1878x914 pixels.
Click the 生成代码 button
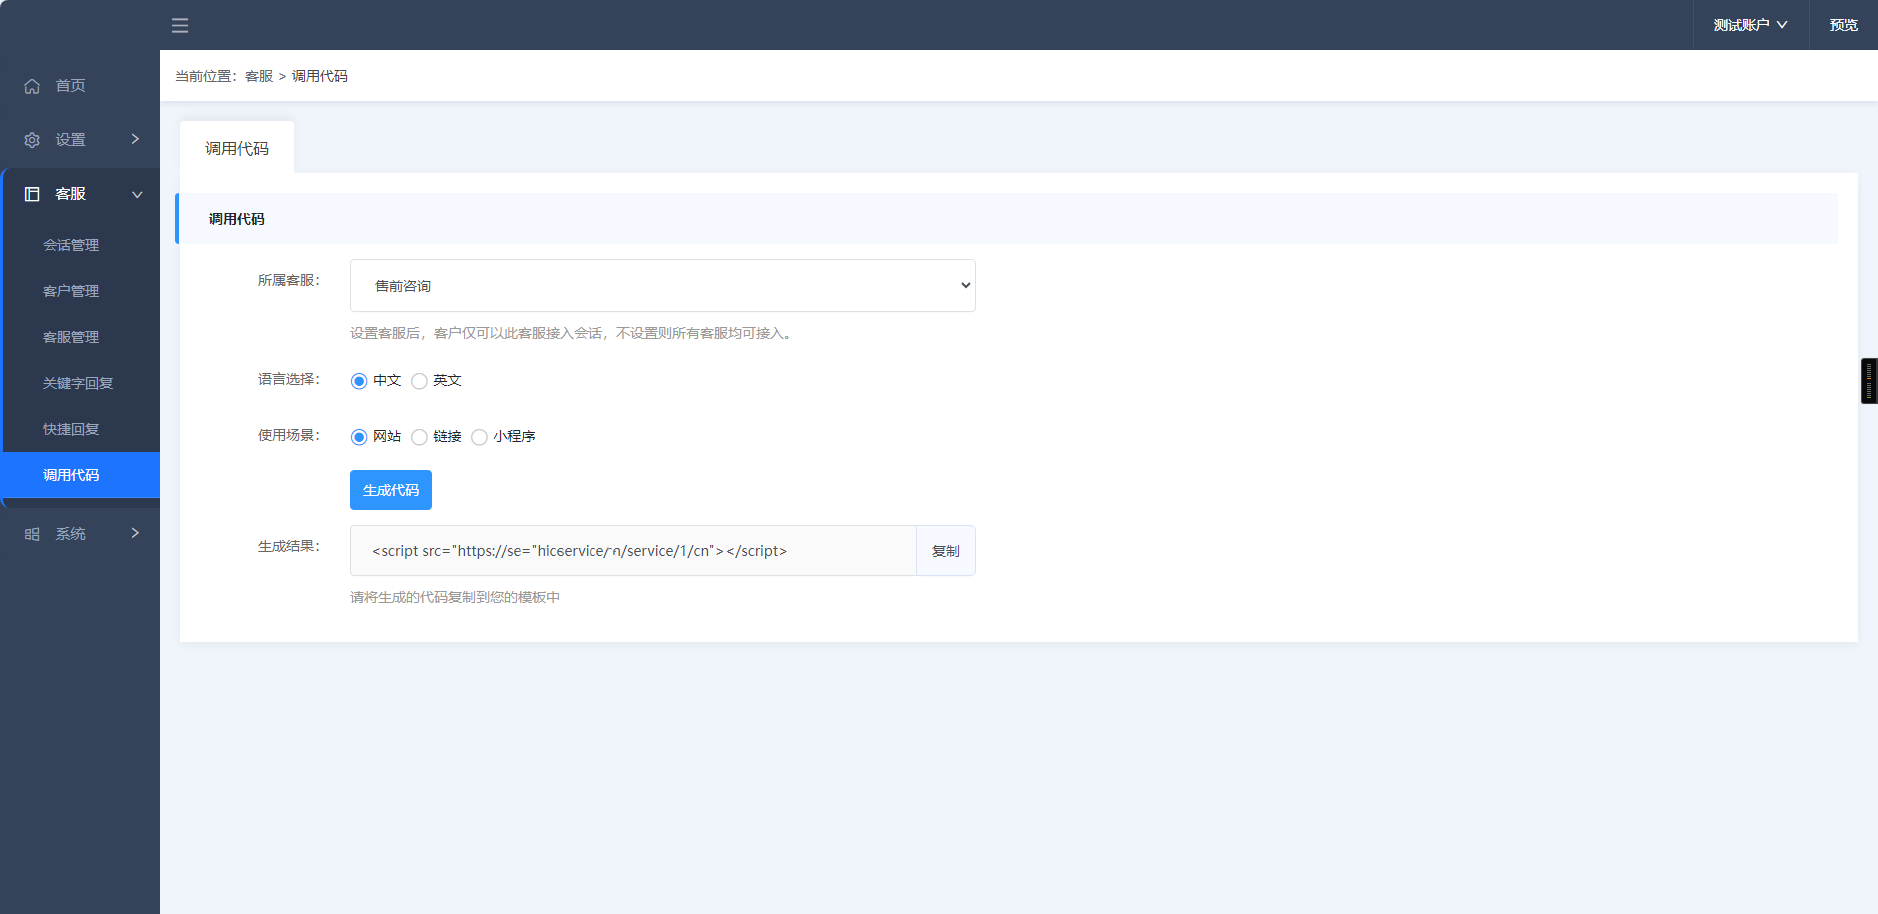pos(390,490)
